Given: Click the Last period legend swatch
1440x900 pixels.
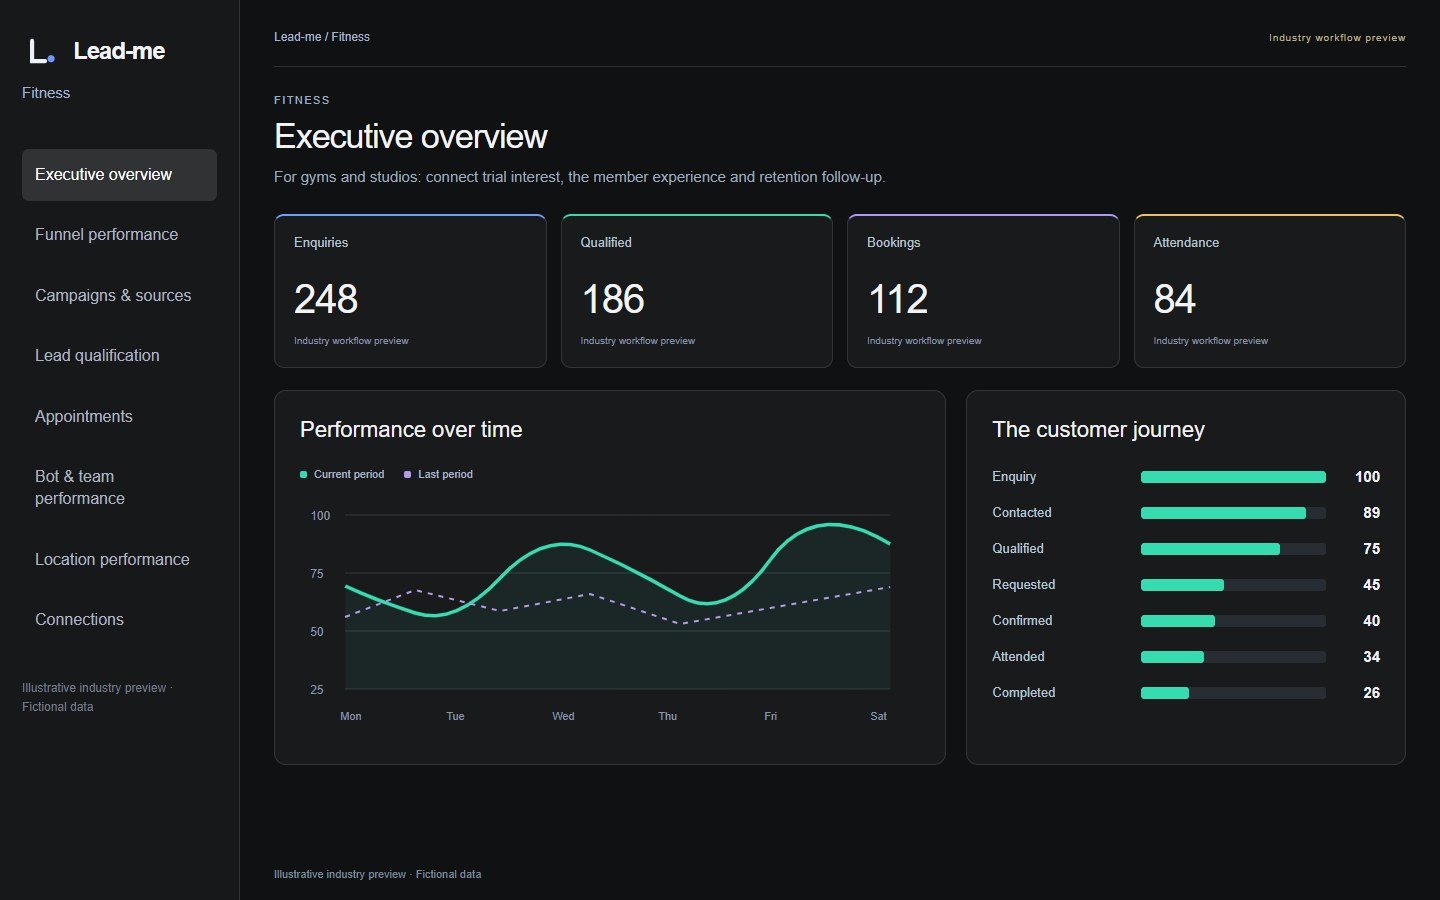Looking at the screenshot, I should 407,475.
